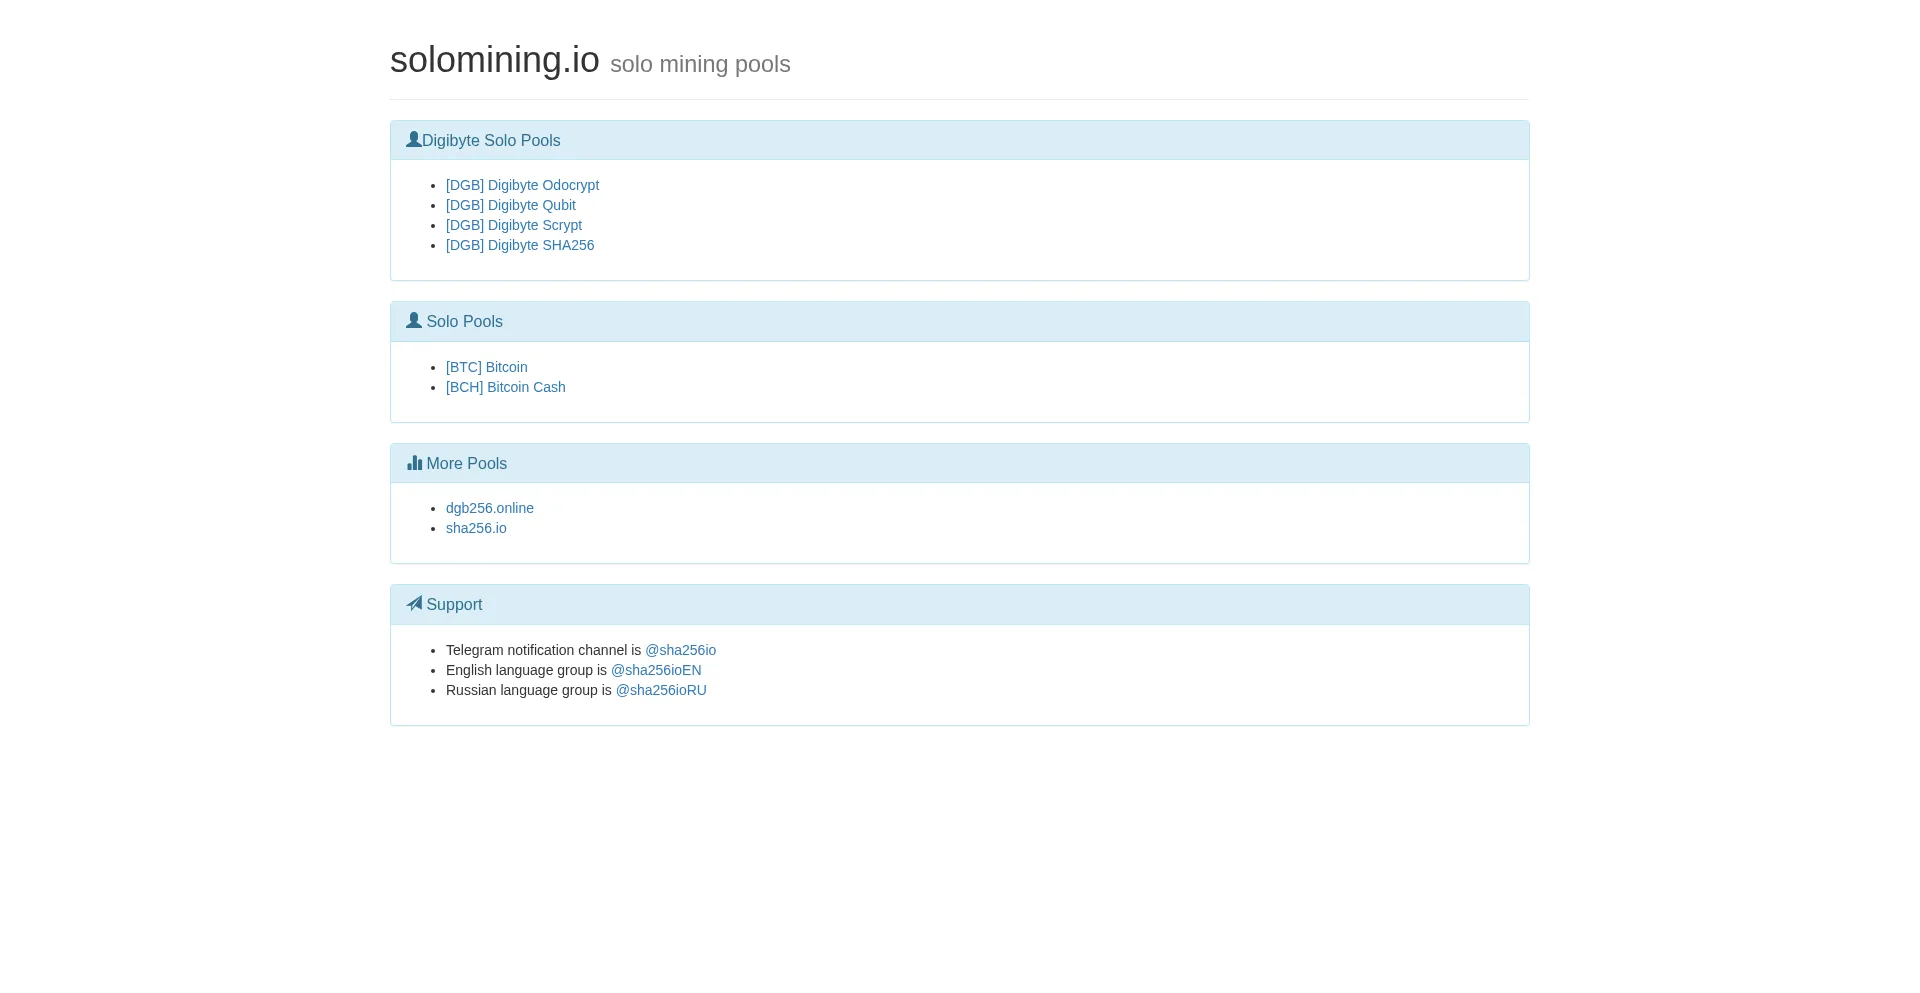Click the 'Digibyte Solo Pools' panel heading text
This screenshot has width=1920, height=993.
tap(491, 141)
